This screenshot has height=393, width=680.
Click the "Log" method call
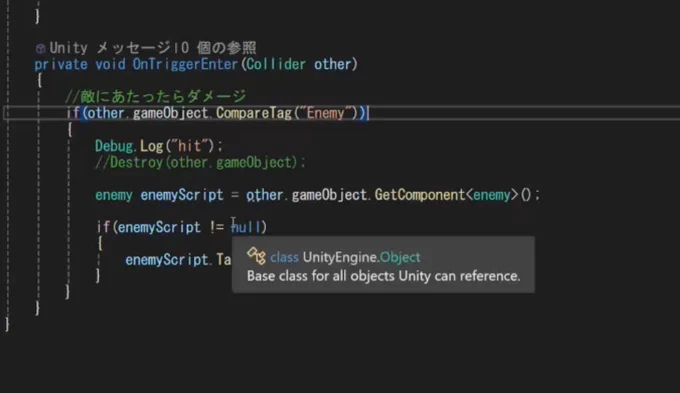pos(151,146)
